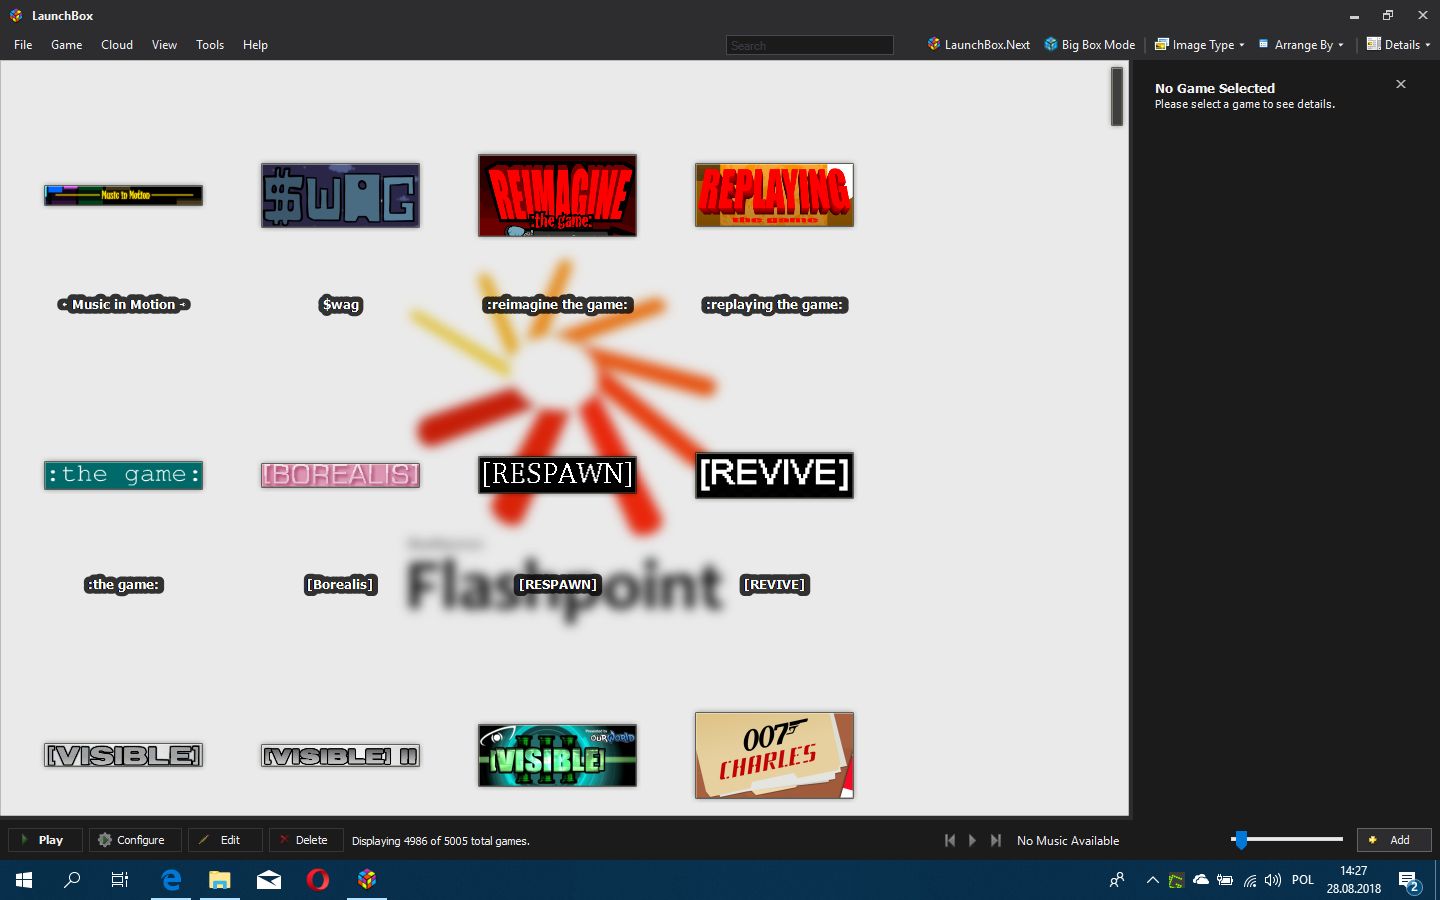Open the People icon in the tray

pos(1117,880)
